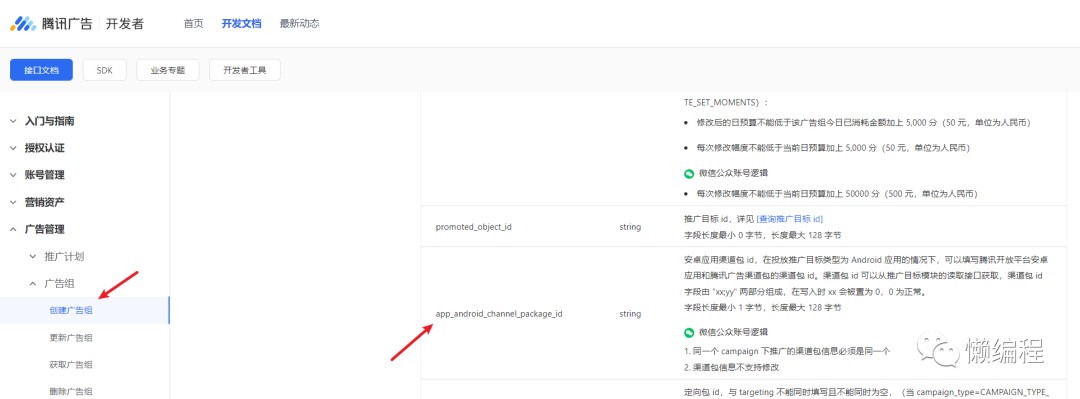Switch to the SDK tab

(105, 70)
